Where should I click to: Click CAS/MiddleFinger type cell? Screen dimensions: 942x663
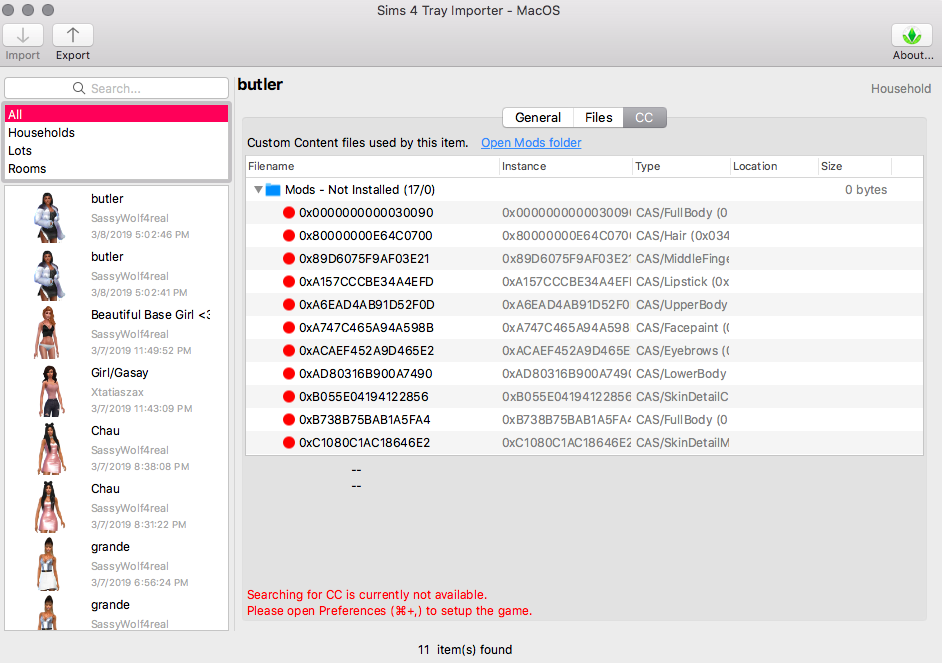682,259
